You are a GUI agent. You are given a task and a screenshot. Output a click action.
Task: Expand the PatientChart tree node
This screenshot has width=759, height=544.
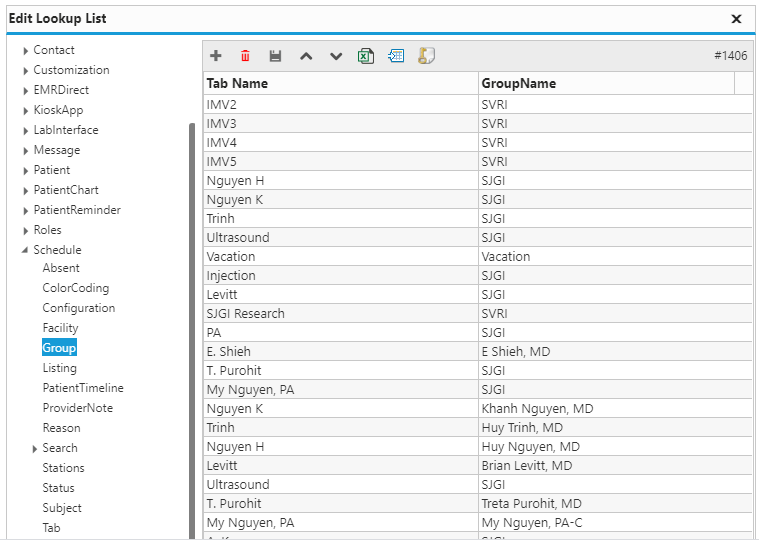point(26,191)
